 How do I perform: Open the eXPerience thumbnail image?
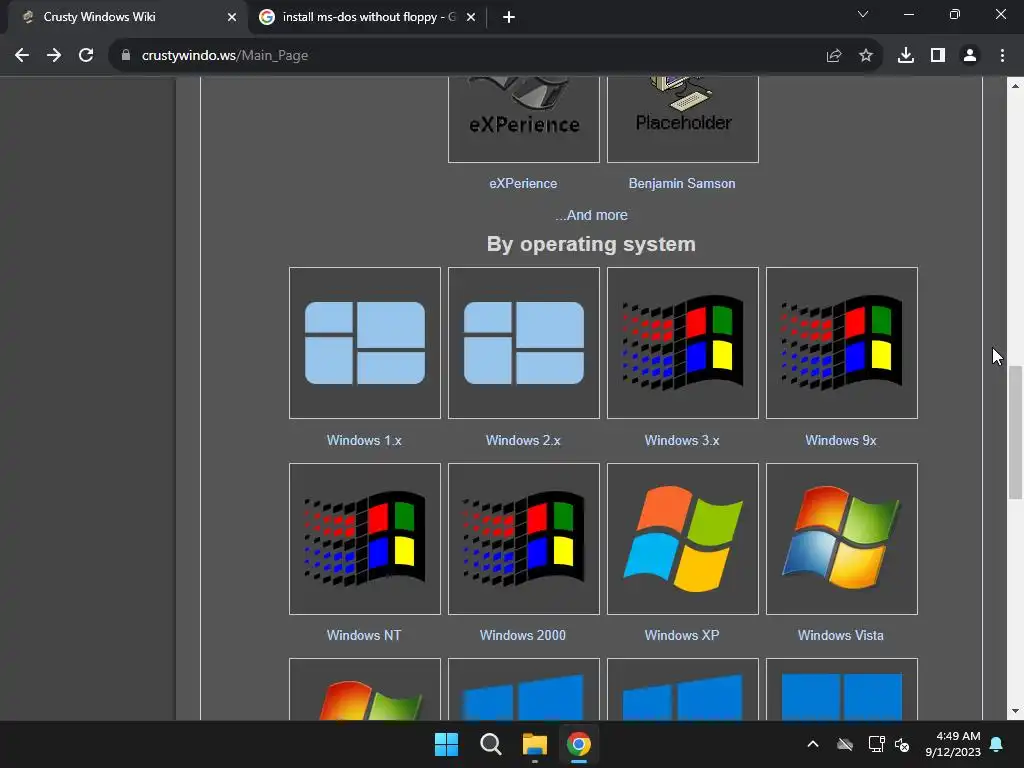click(x=524, y=119)
